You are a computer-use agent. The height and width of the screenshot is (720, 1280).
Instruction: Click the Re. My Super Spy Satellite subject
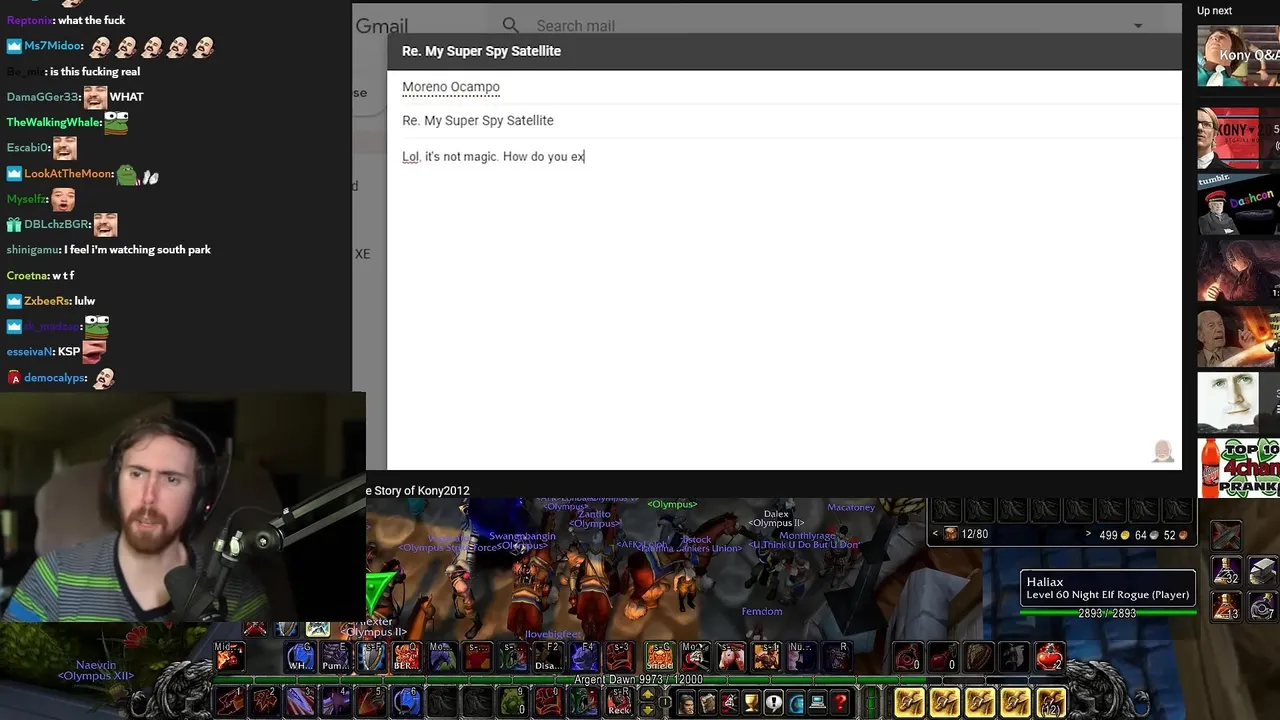784,120
